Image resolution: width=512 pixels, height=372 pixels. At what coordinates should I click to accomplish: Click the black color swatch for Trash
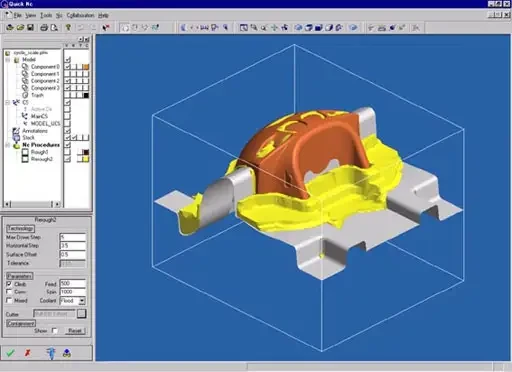[86, 95]
